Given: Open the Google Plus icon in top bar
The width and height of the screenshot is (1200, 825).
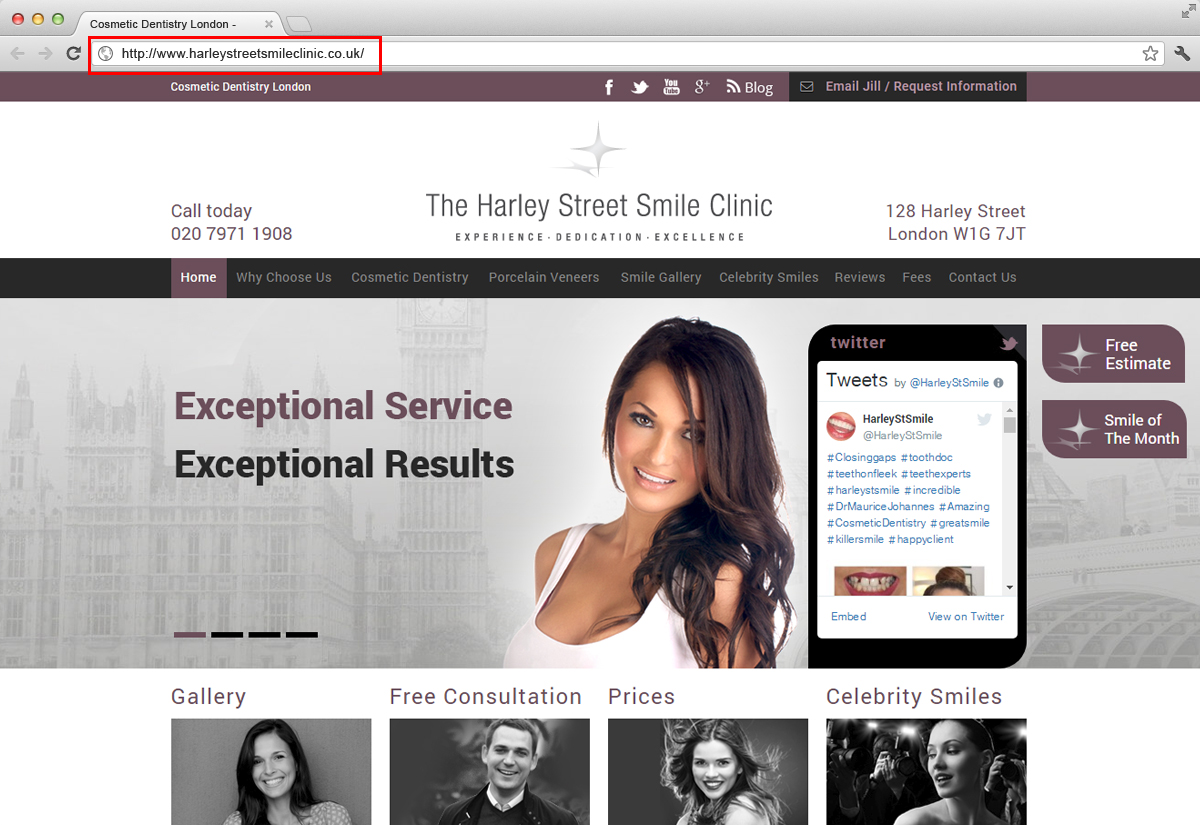Looking at the screenshot, I should [702, 87].
